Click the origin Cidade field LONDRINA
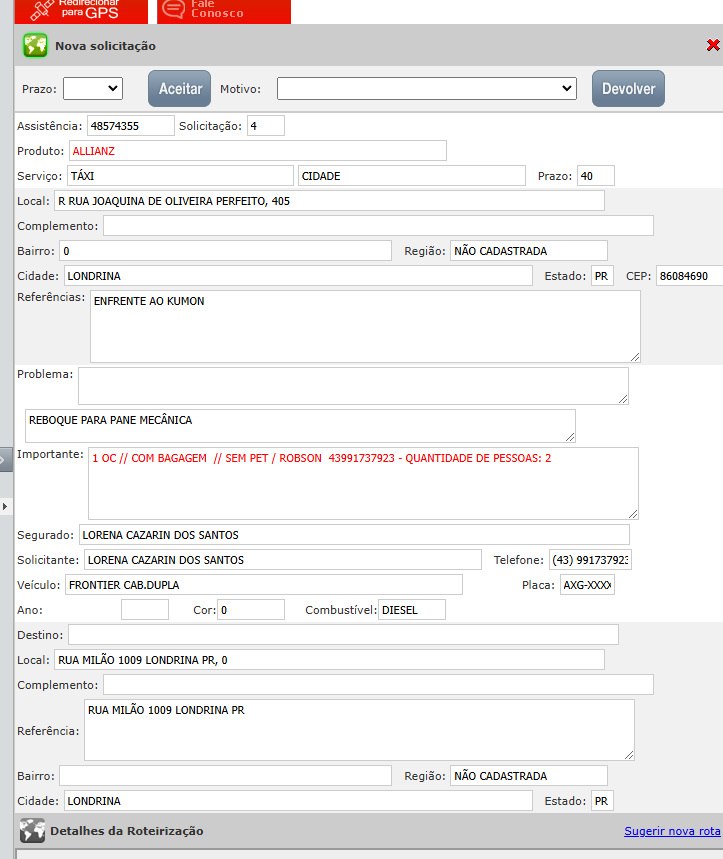This screenshot has height=859, width=723. coord(298,276)
